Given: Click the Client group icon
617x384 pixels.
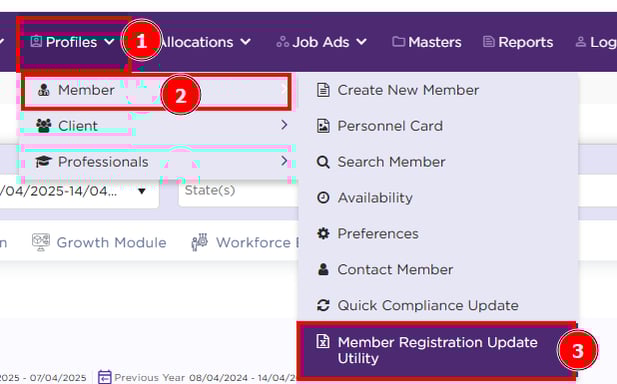Looking at the screenshot, I should 44,126.
